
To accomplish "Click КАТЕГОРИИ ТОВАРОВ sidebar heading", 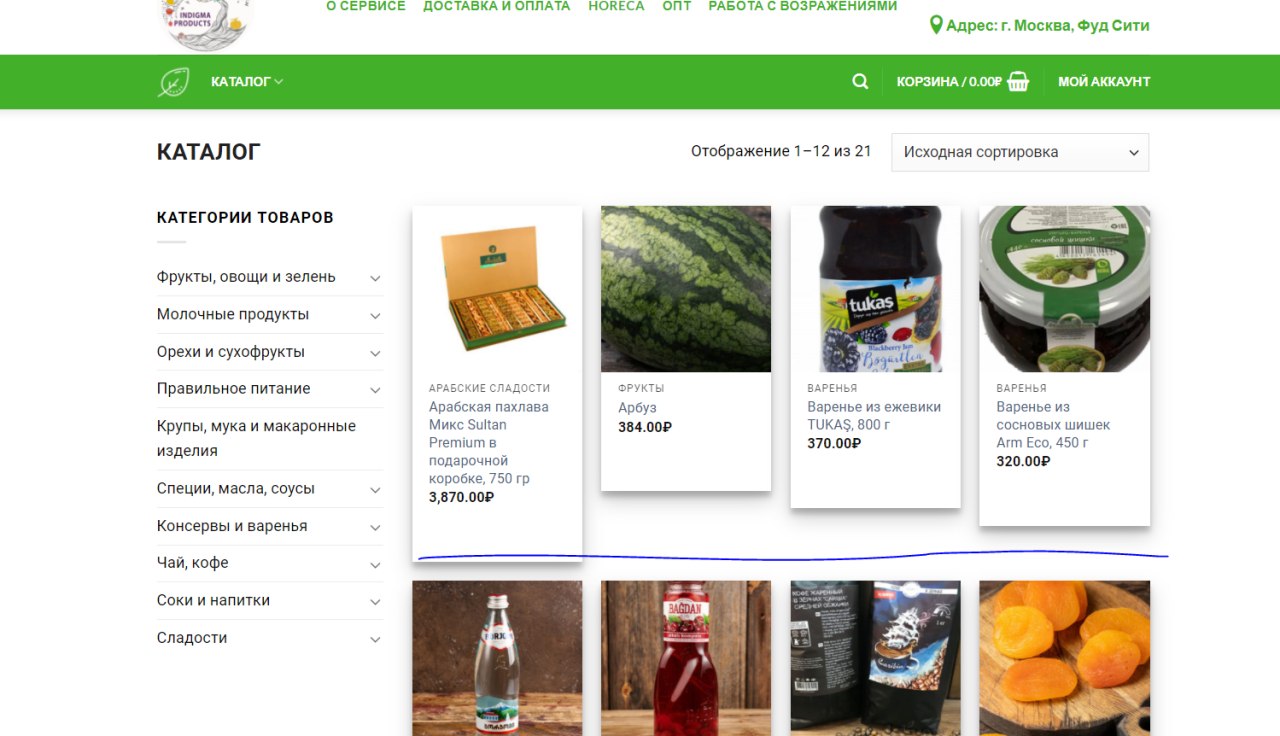I will tap(245, 217).
